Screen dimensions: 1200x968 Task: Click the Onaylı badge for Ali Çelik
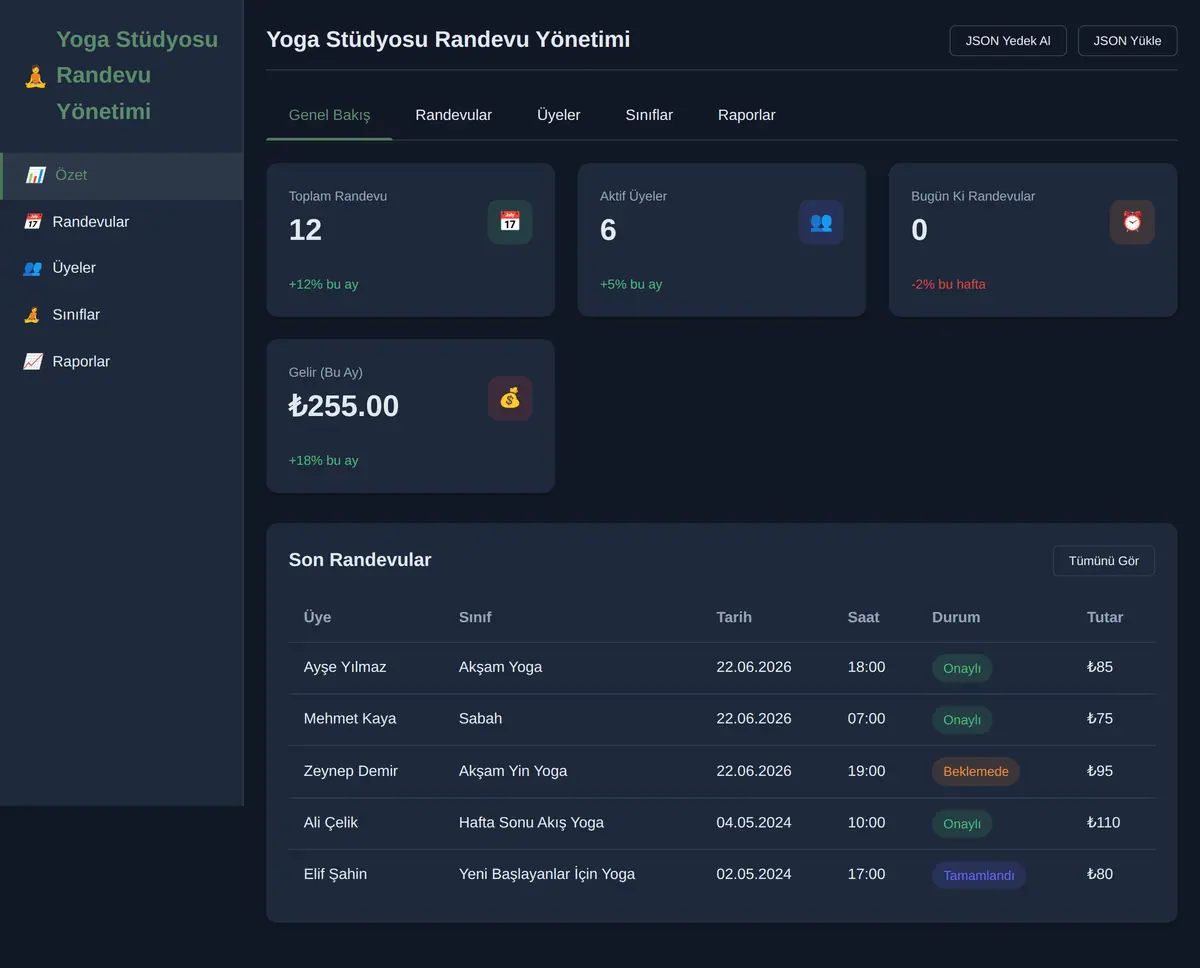(962, 824)
